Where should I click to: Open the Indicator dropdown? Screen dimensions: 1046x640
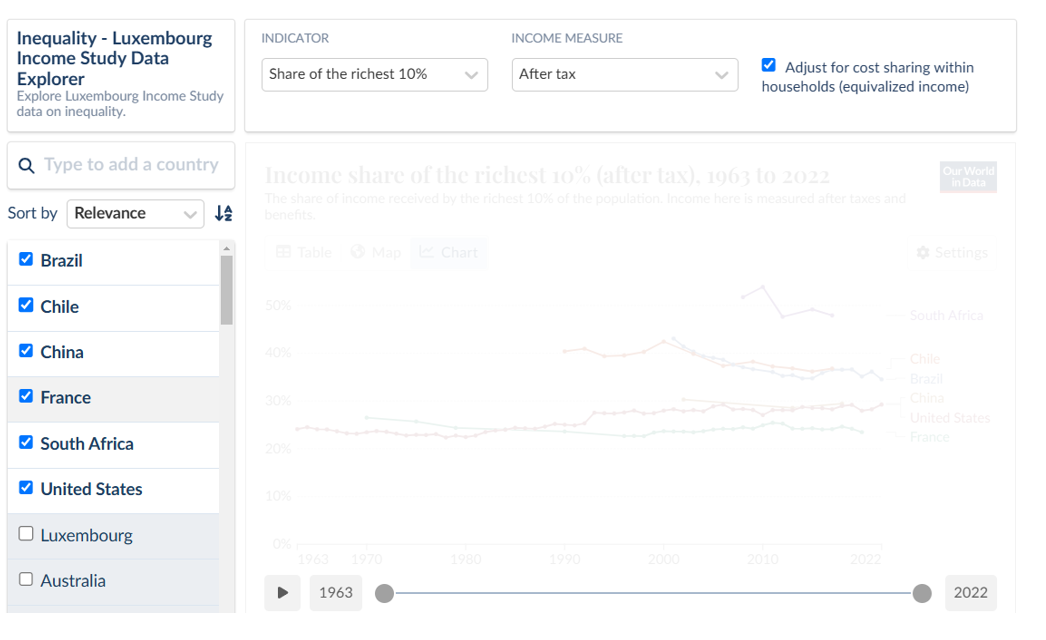pos(374,75)
